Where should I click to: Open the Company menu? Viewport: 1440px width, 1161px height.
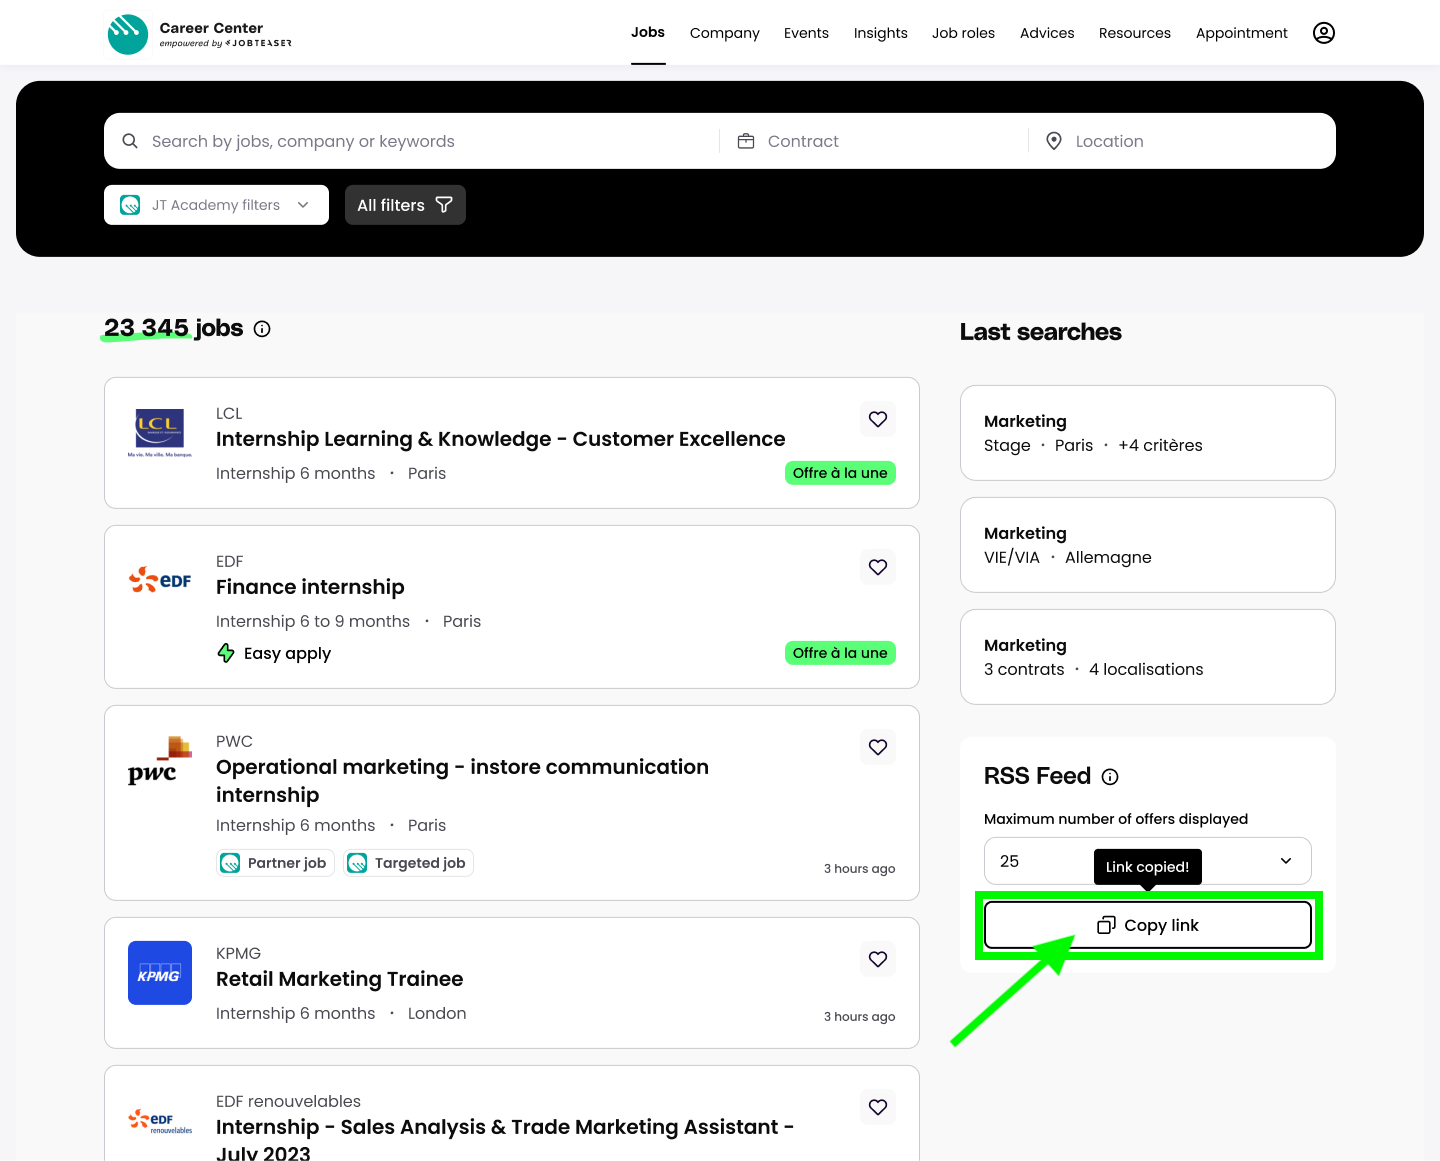(725, 33)
